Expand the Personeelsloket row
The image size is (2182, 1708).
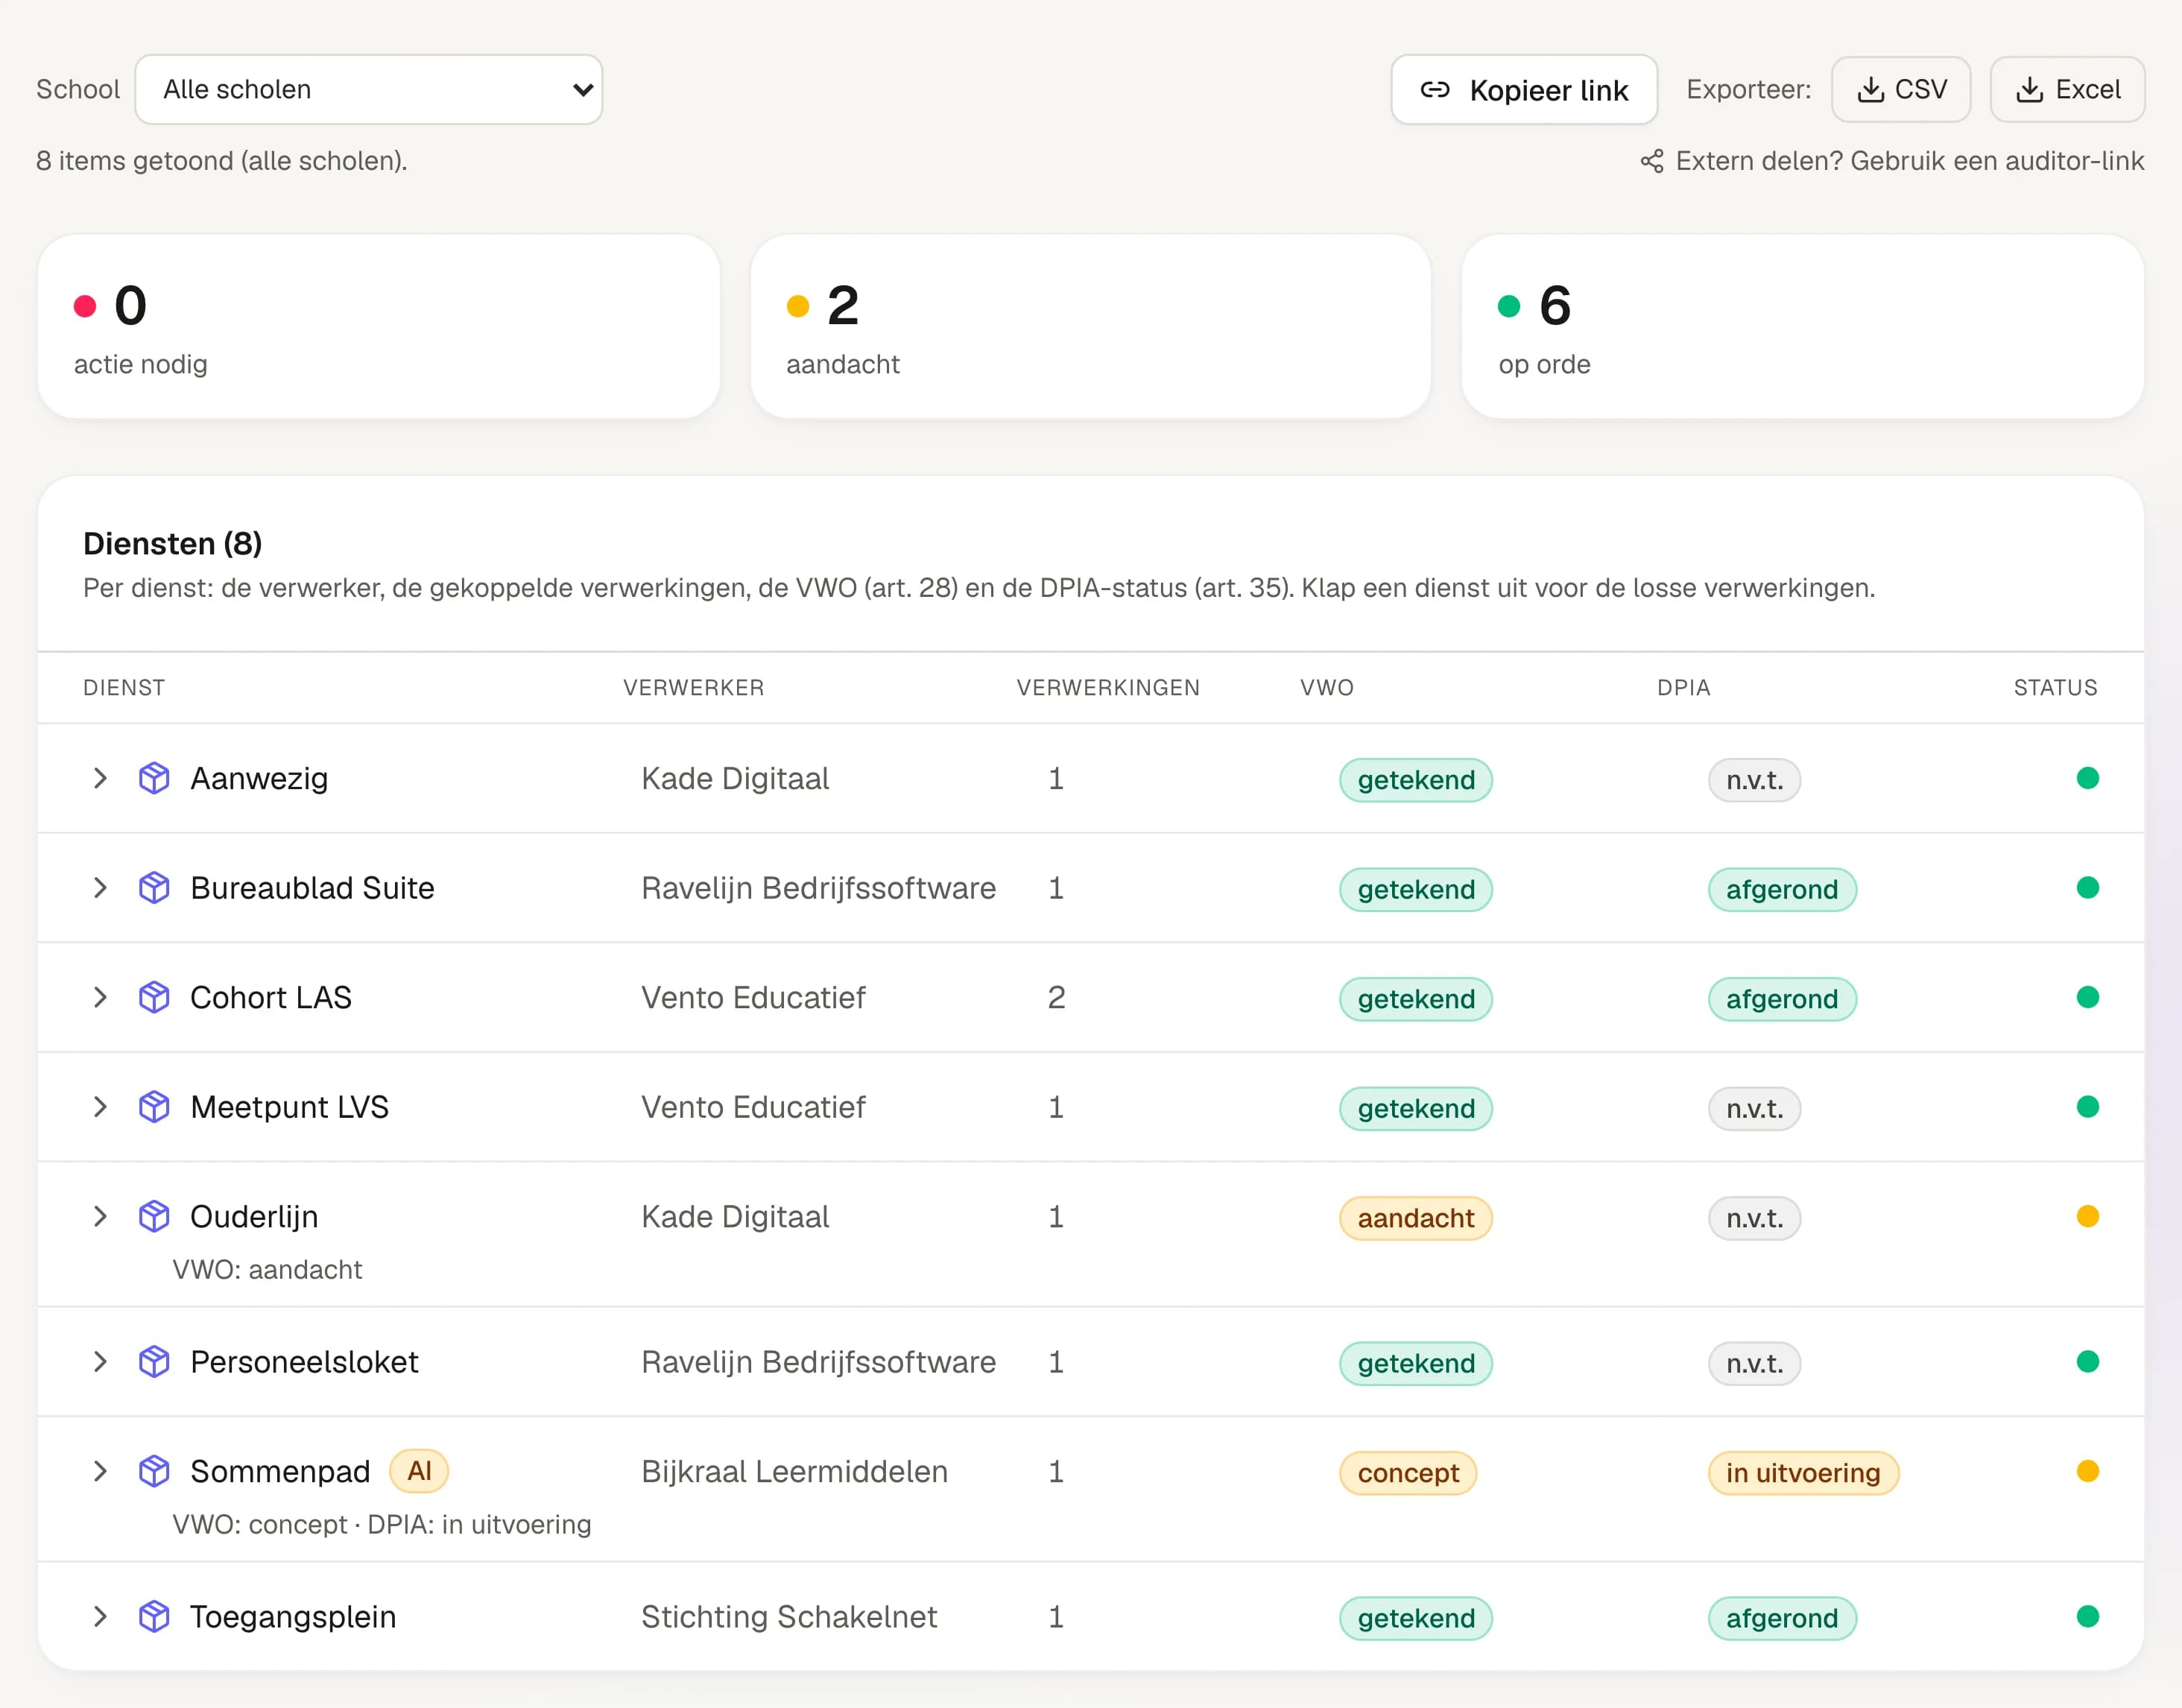click(x=100, y=1362)
